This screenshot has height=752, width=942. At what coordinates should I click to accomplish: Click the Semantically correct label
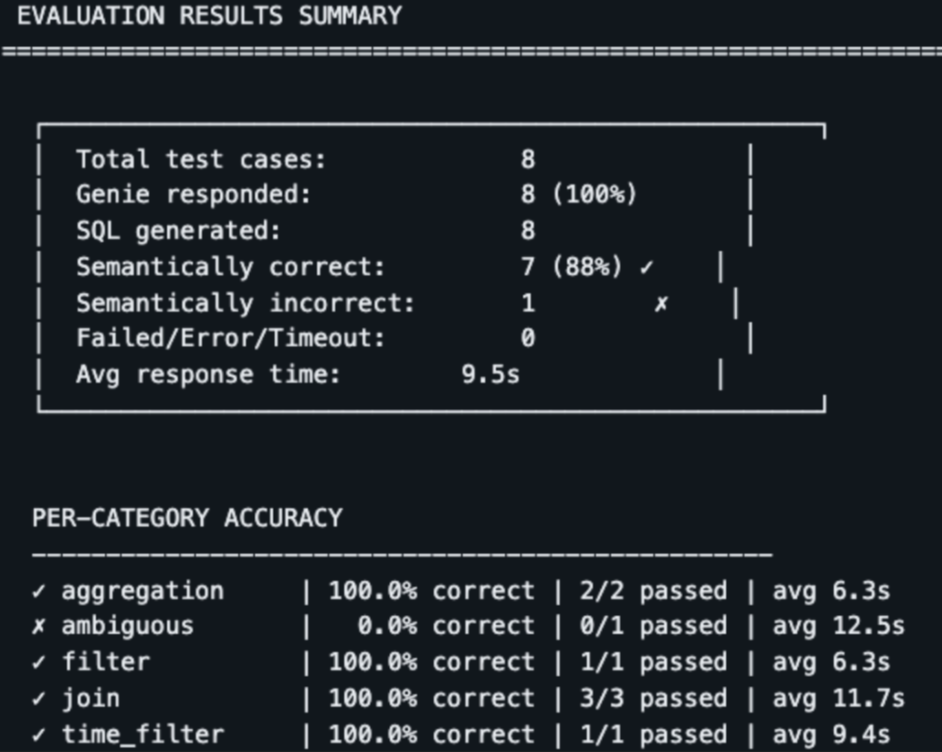point(231,267)
